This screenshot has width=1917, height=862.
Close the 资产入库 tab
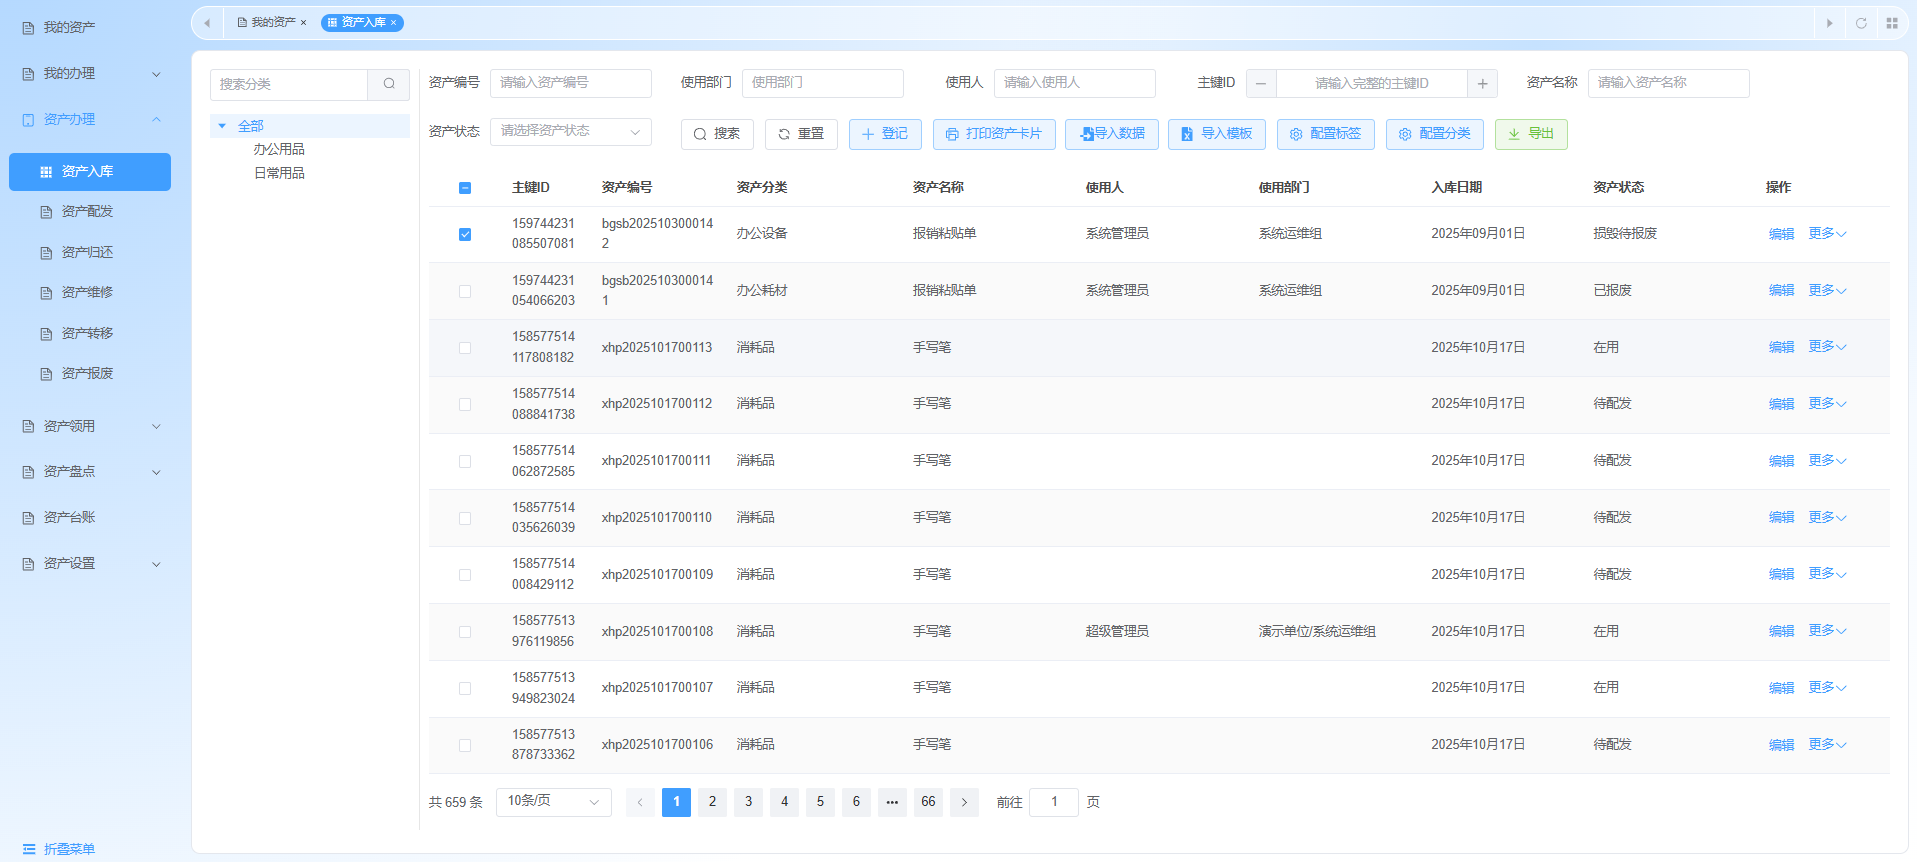(x=393, y=22)
